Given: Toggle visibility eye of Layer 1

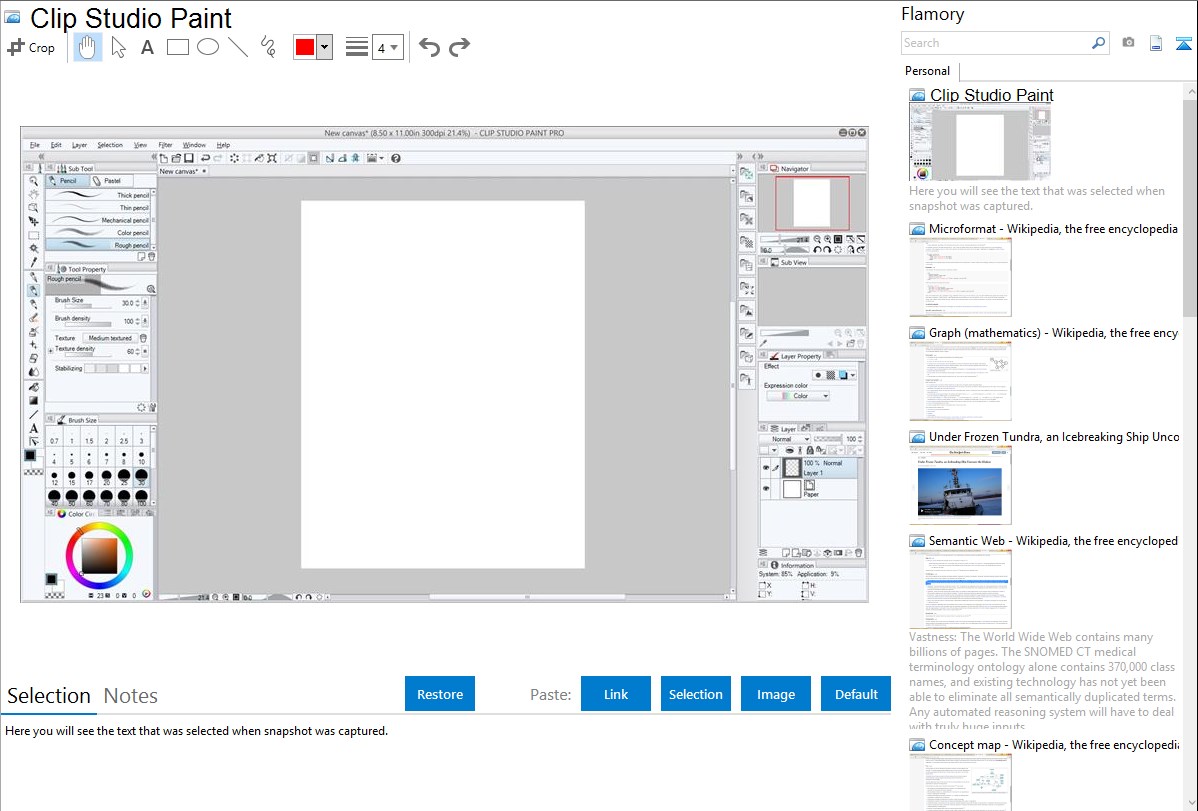Looking at the screenshot, I should (766, 468).
